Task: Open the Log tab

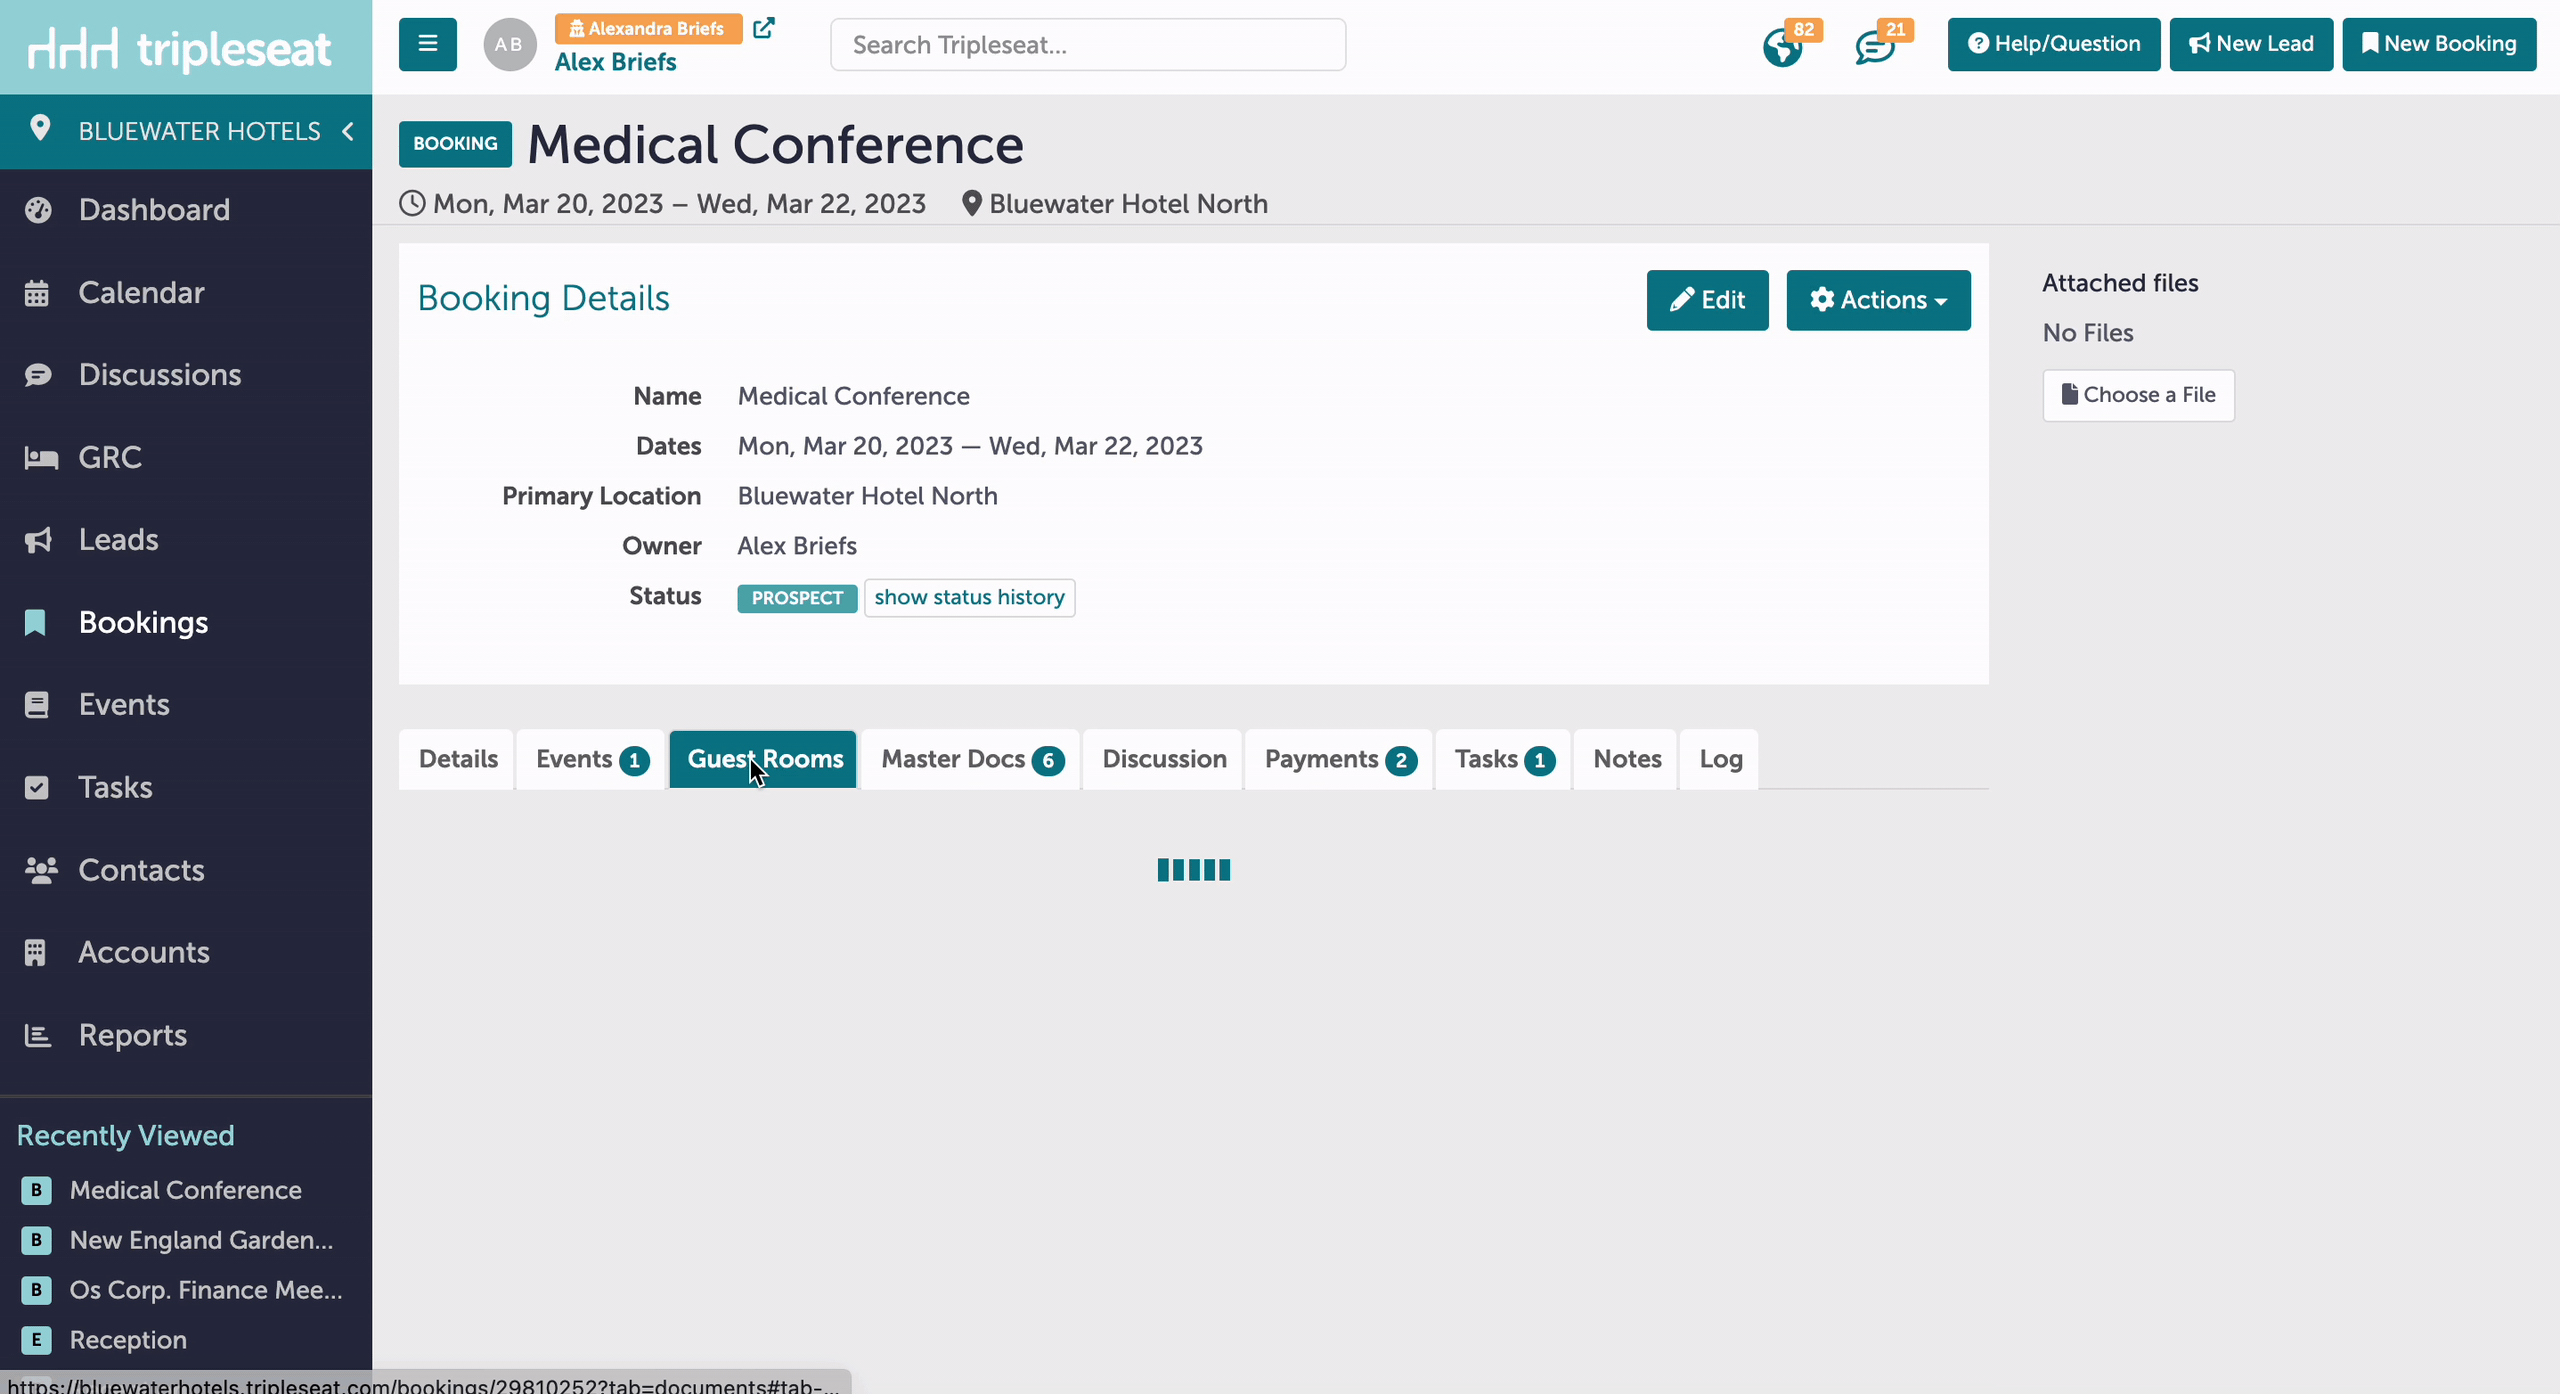Action: pos(1720,759)
